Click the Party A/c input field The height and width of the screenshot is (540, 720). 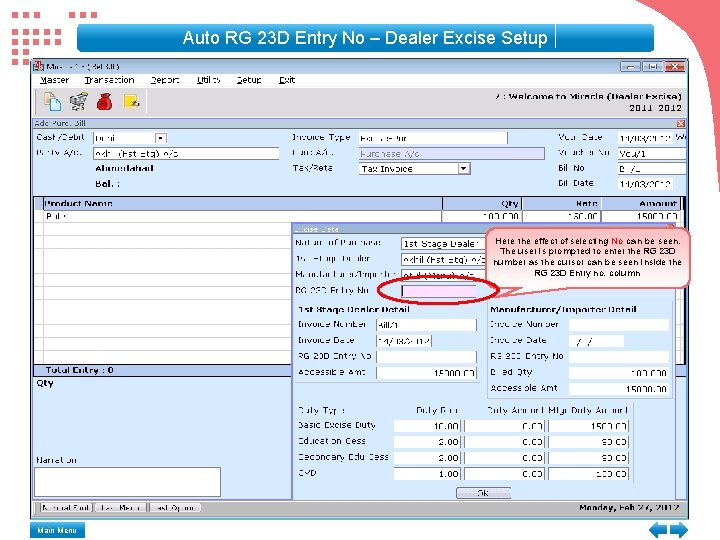[x=186, y=153]
